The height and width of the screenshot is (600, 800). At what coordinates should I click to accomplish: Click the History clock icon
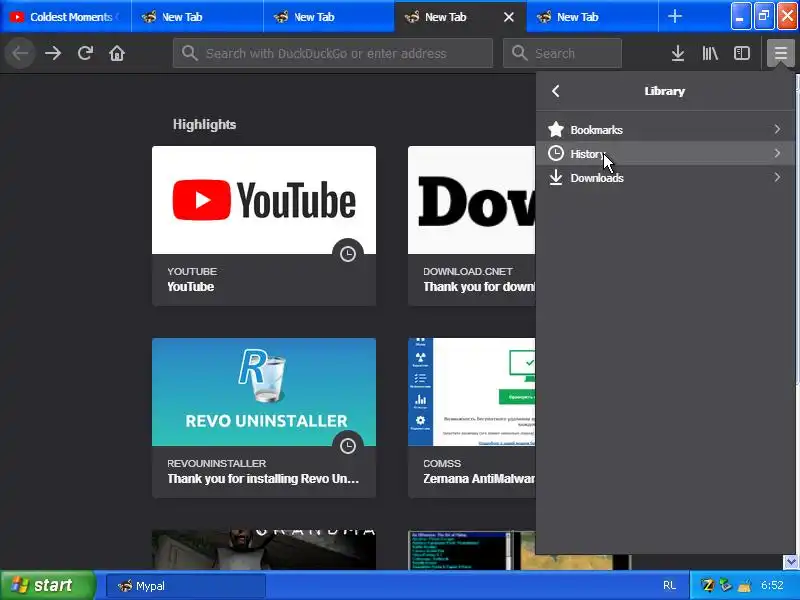(x=556, y=154)
